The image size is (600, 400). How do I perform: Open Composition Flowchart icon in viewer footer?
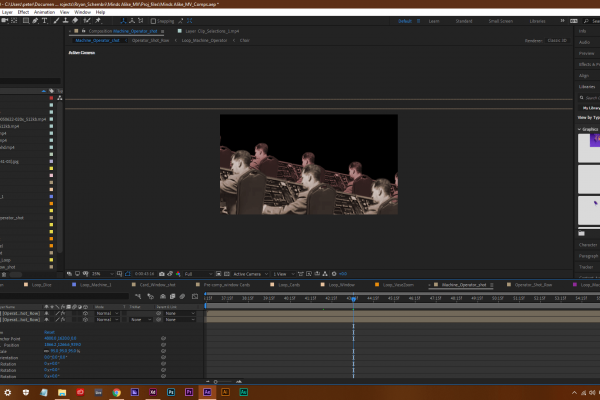point(325,274)
